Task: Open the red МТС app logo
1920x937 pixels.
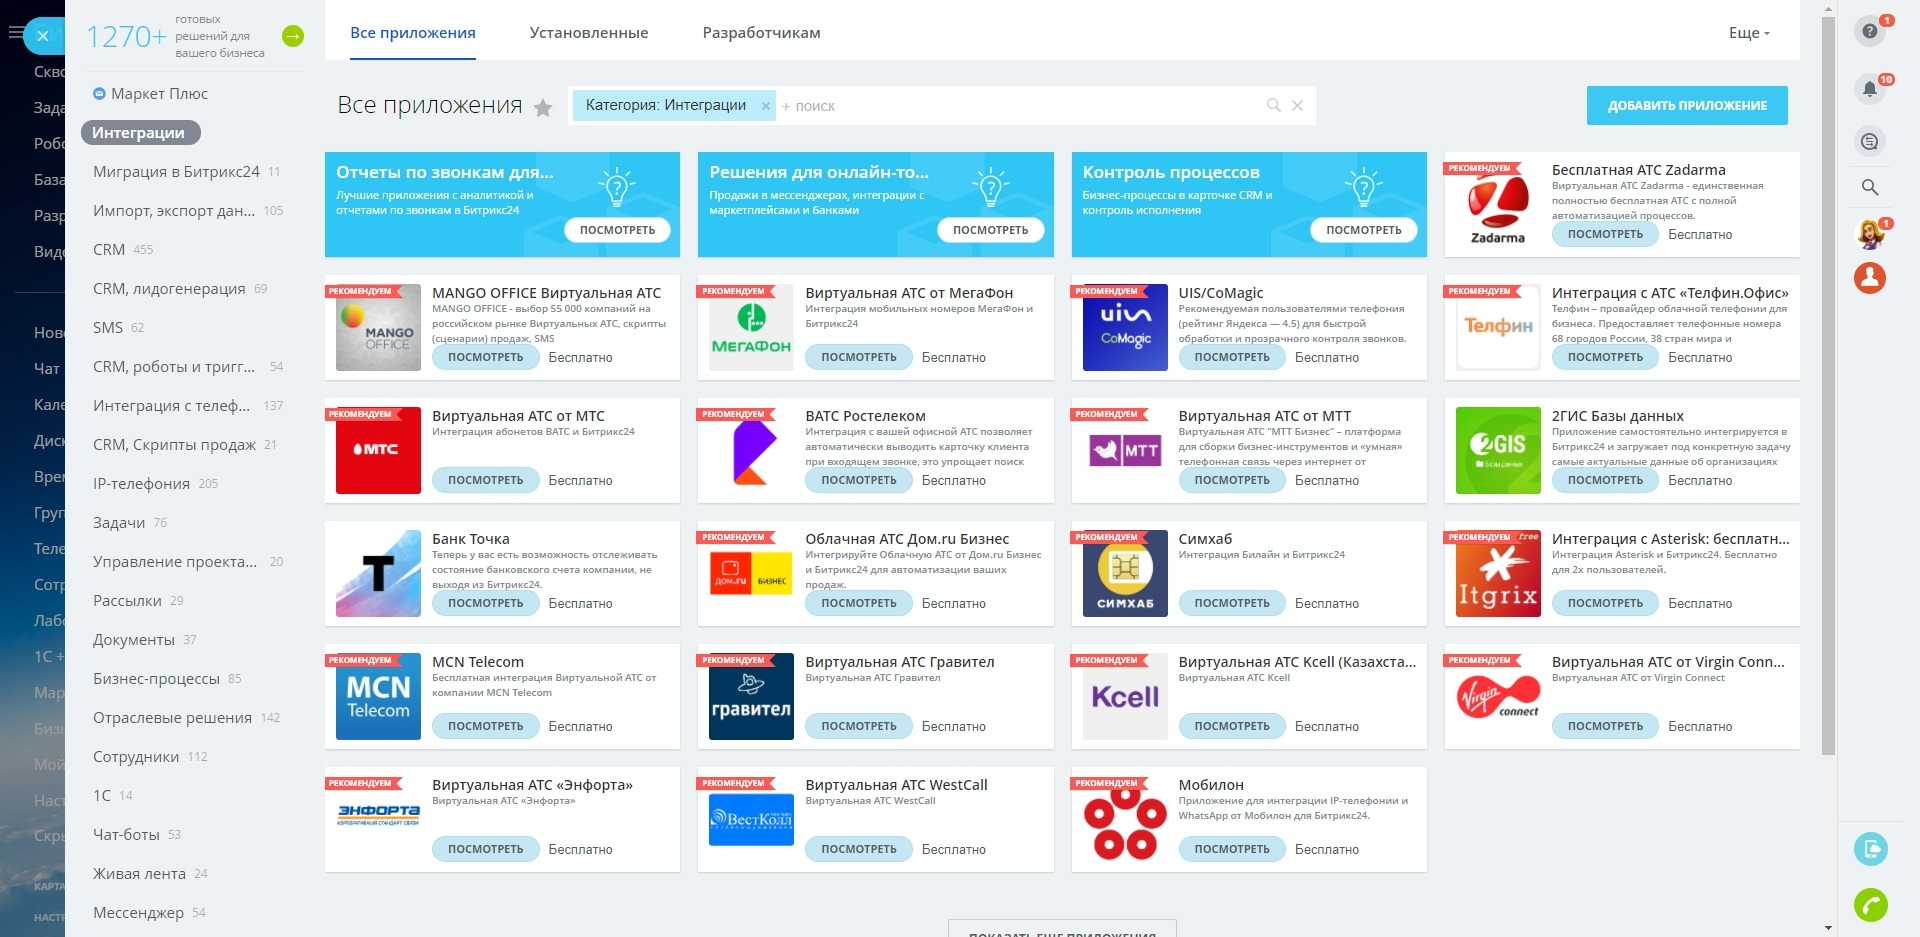Action: click(378, 450)
